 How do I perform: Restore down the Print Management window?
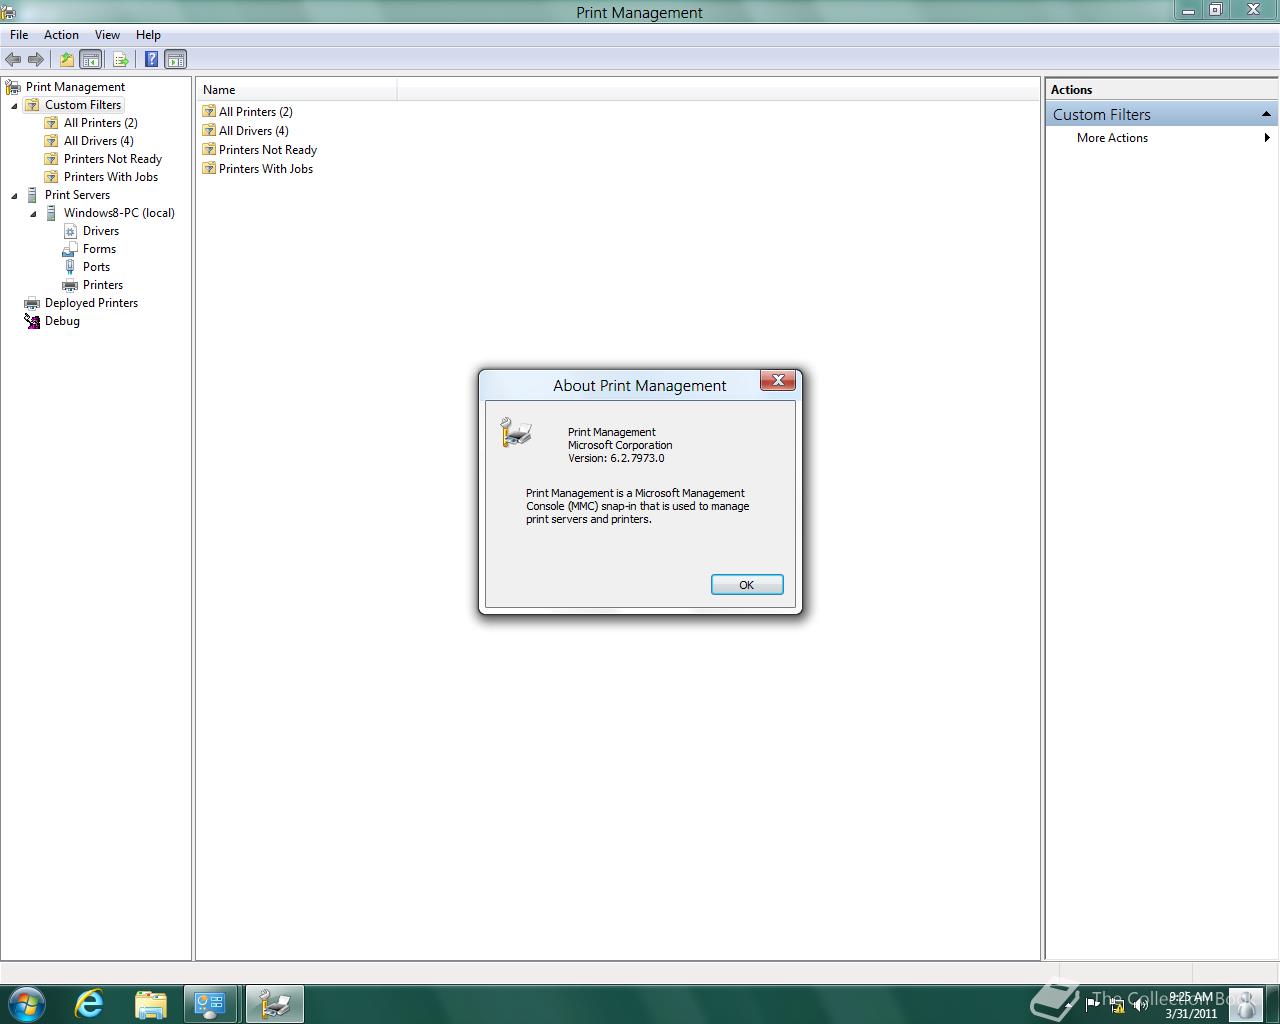[x=1216, y=11]
